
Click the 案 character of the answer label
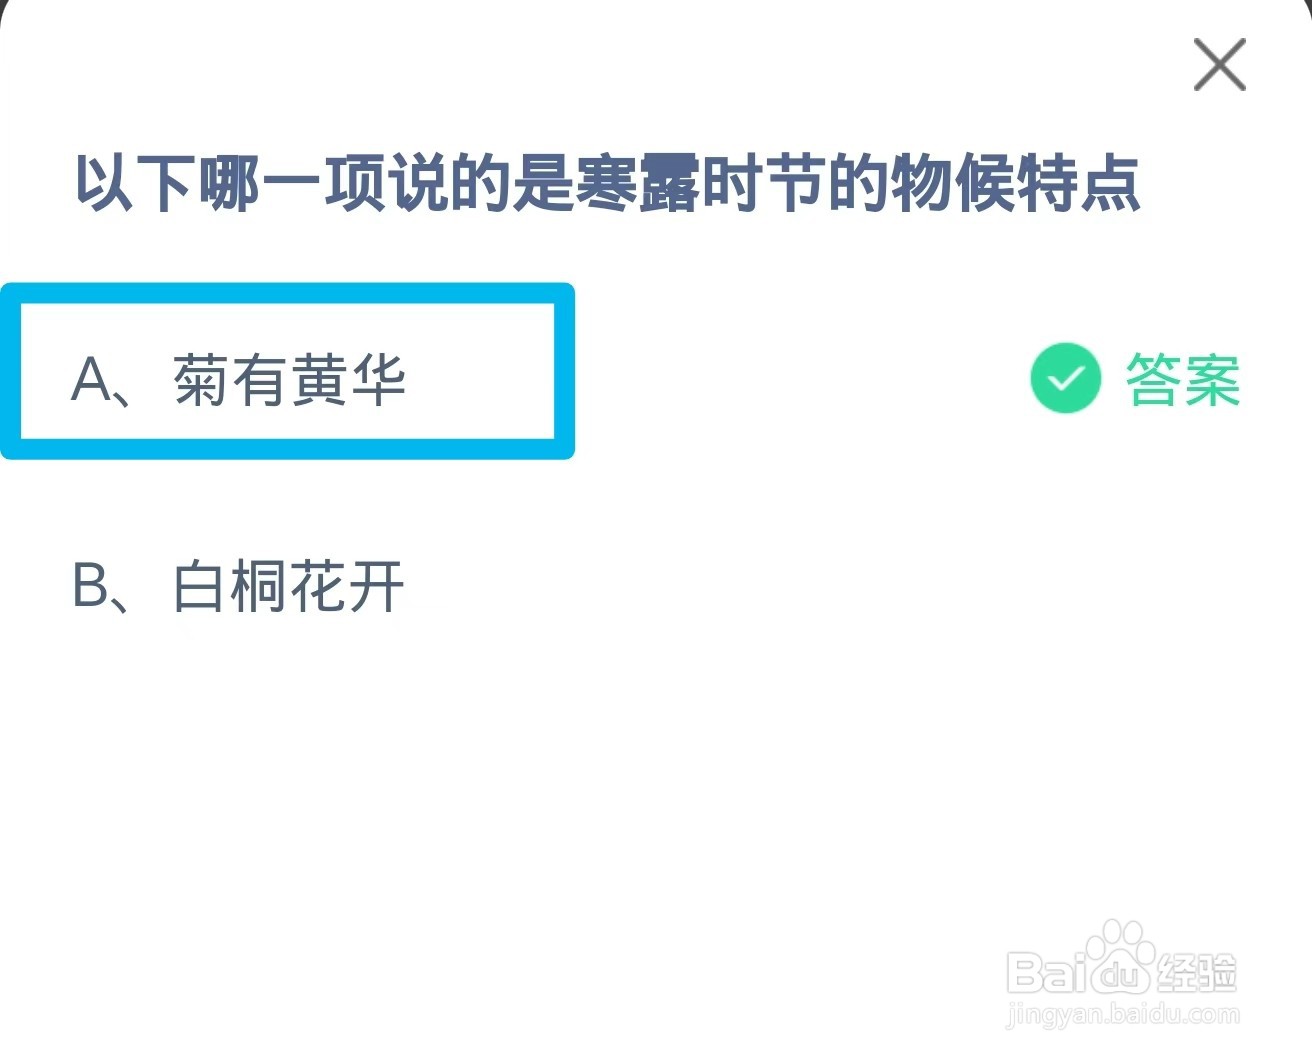[x=1213, y=380]
